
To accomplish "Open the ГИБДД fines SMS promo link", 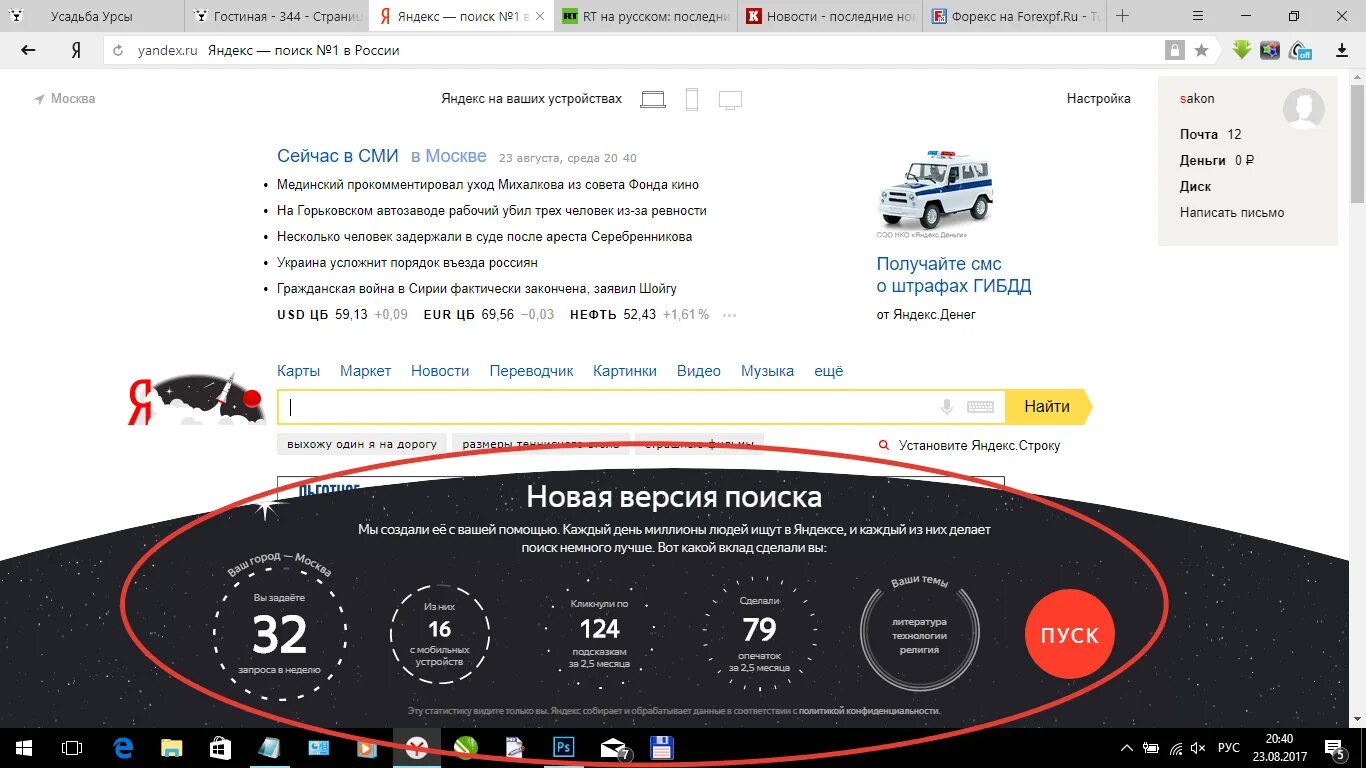I will pyautogui.click(x=954, y=275).
